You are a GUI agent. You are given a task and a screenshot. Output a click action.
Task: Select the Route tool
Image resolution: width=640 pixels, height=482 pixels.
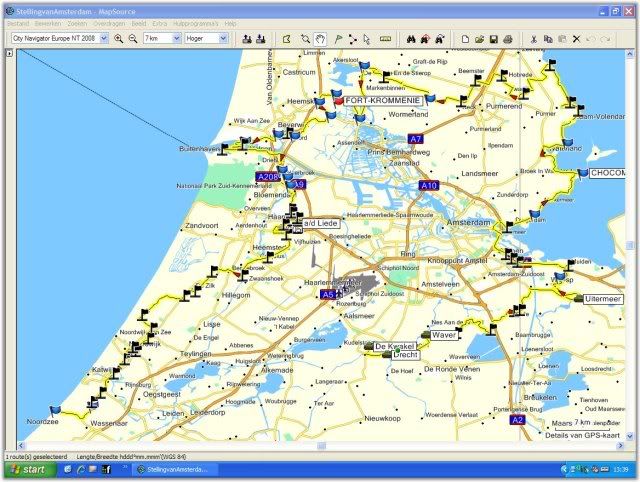tap(353, 39)
